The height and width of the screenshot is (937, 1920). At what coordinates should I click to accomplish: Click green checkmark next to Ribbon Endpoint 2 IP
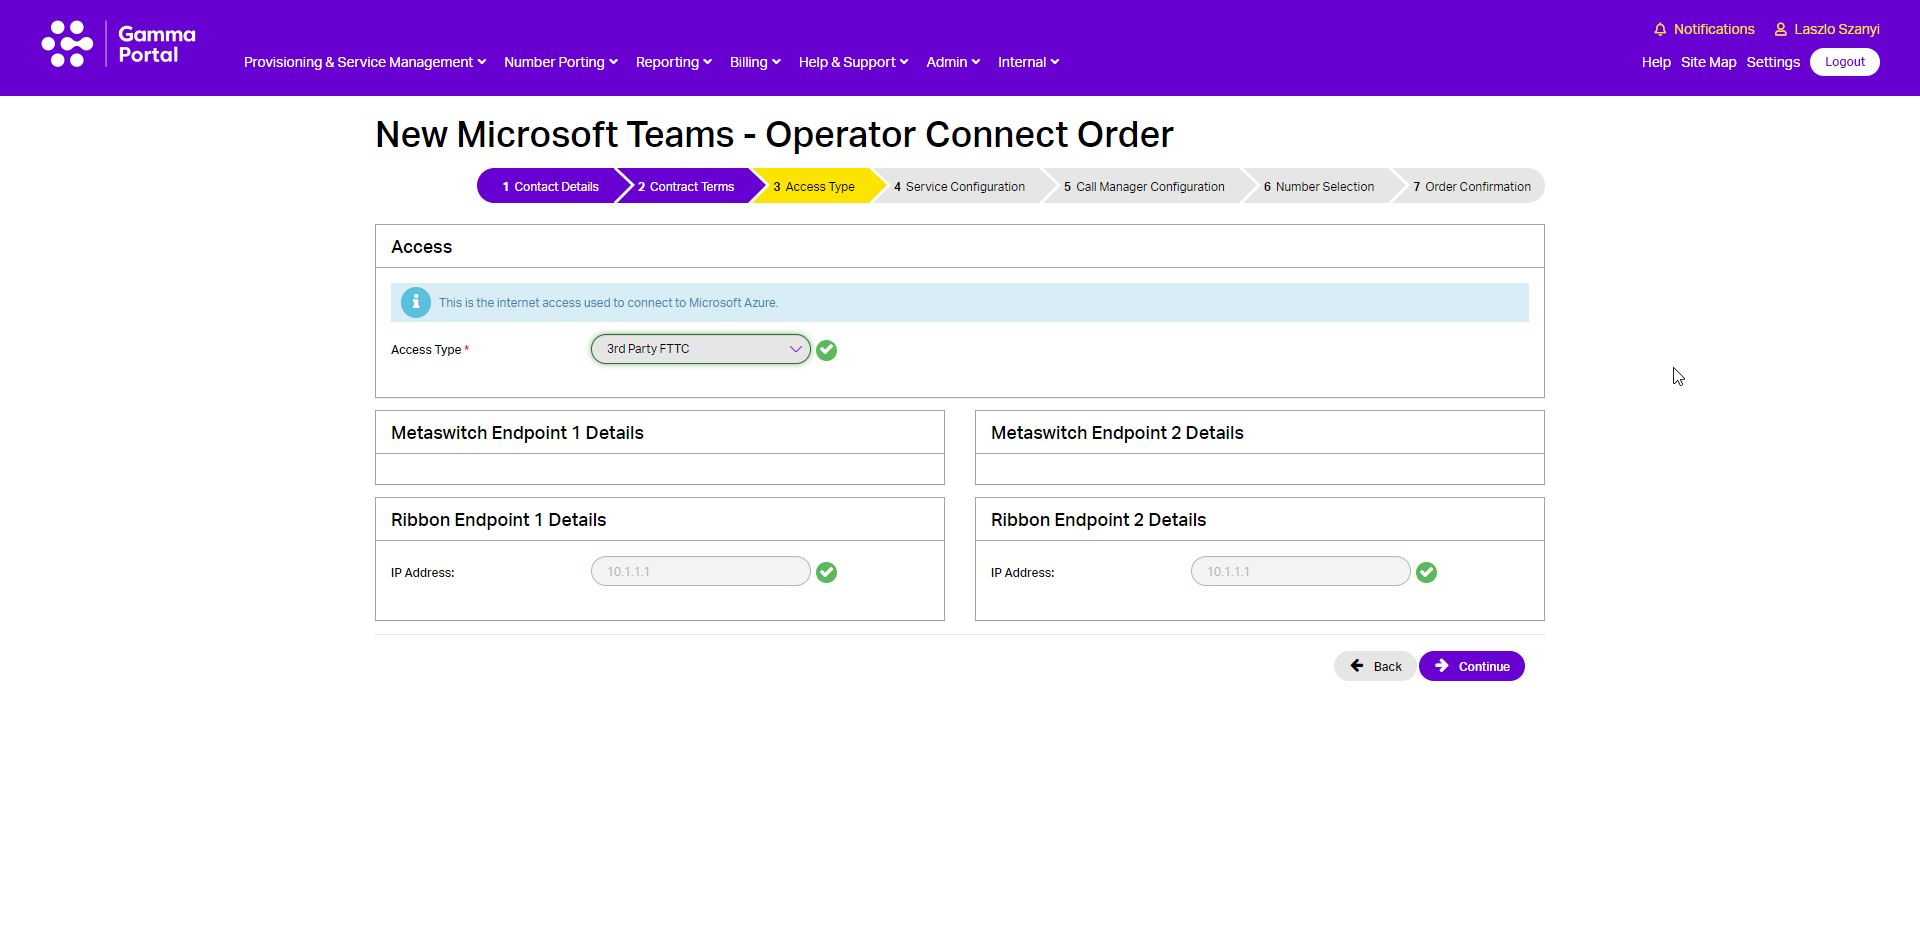1426,572
